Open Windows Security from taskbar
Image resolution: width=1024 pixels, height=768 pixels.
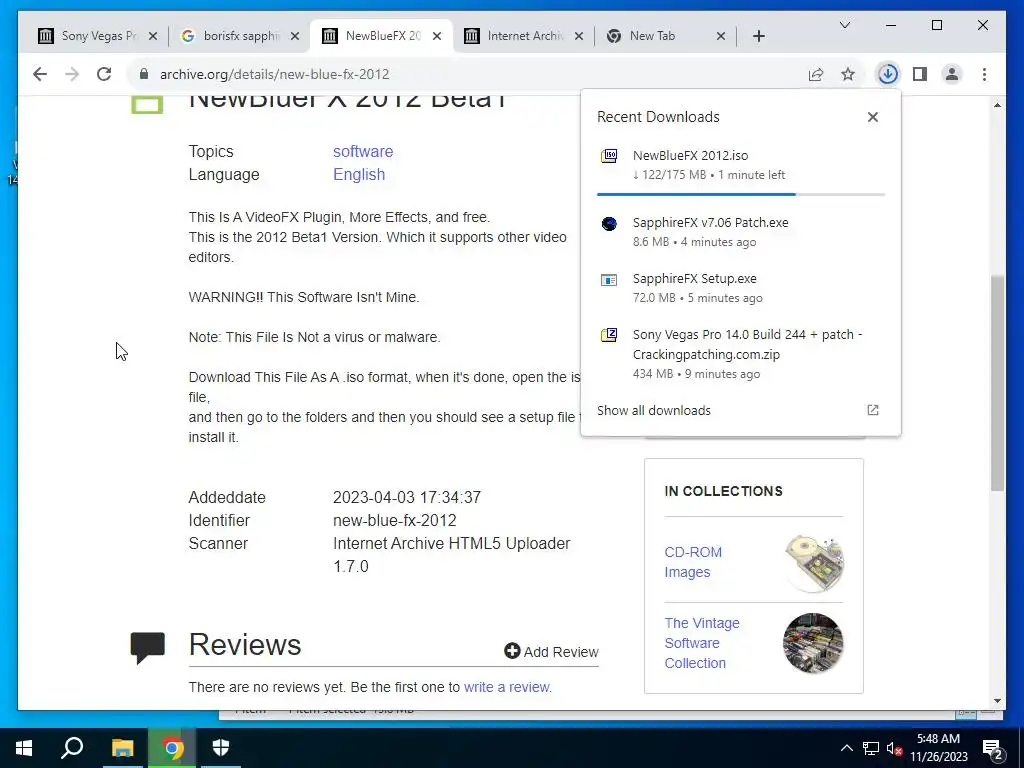coord(221,748)
